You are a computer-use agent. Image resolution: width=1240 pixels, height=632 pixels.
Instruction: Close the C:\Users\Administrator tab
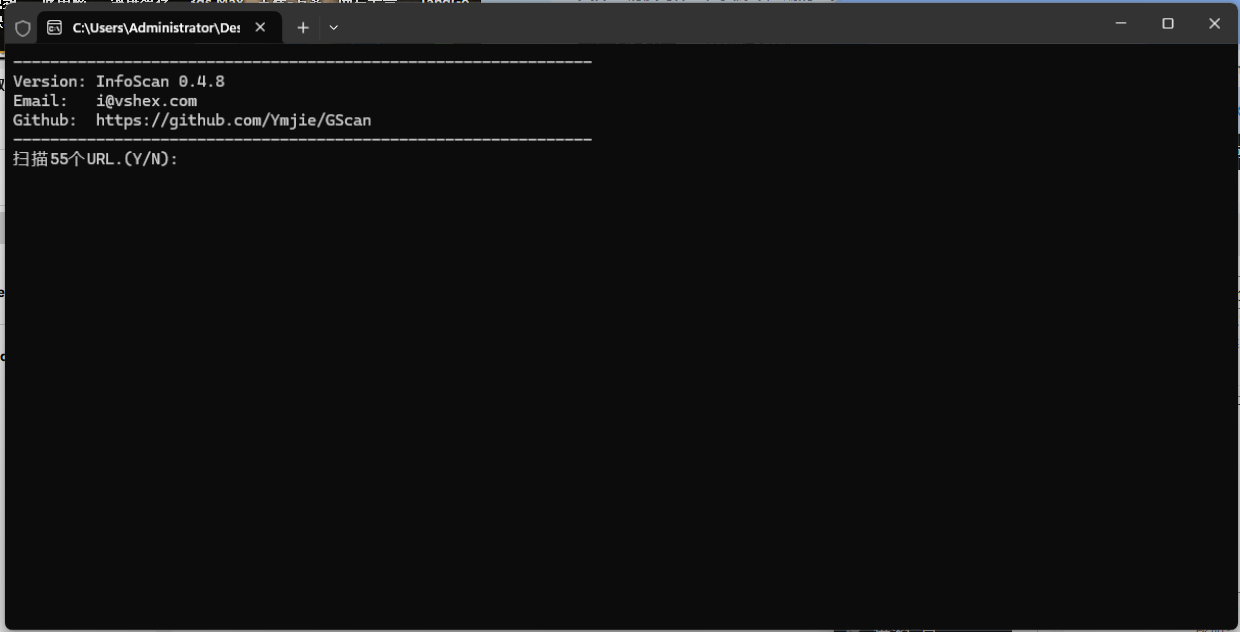tap(260, 27)
